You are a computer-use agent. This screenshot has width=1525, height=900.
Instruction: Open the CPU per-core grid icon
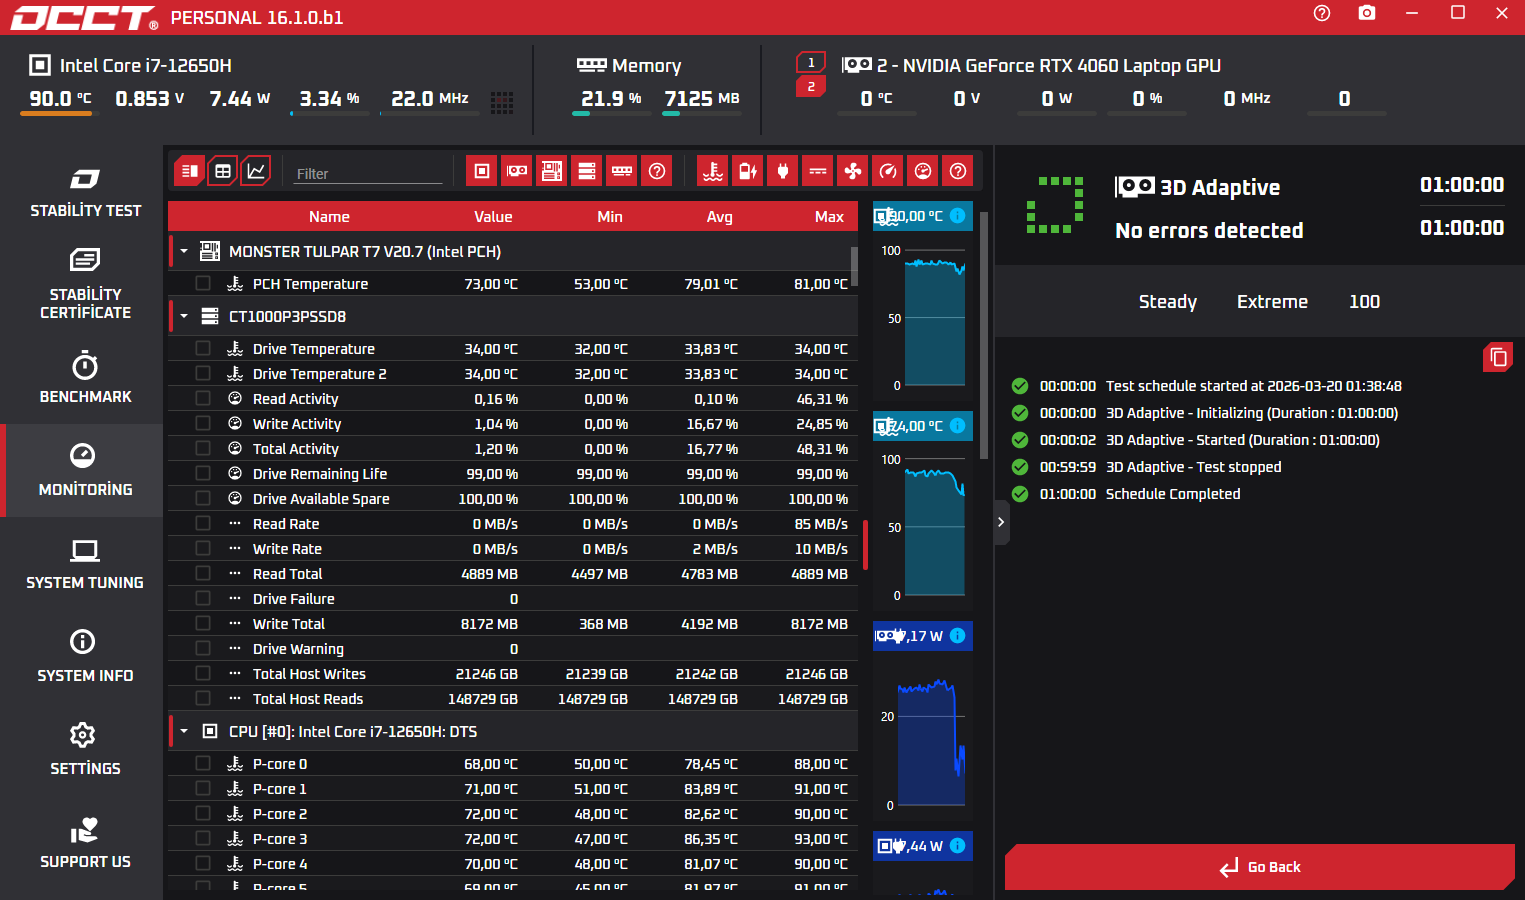pos(502,102)
